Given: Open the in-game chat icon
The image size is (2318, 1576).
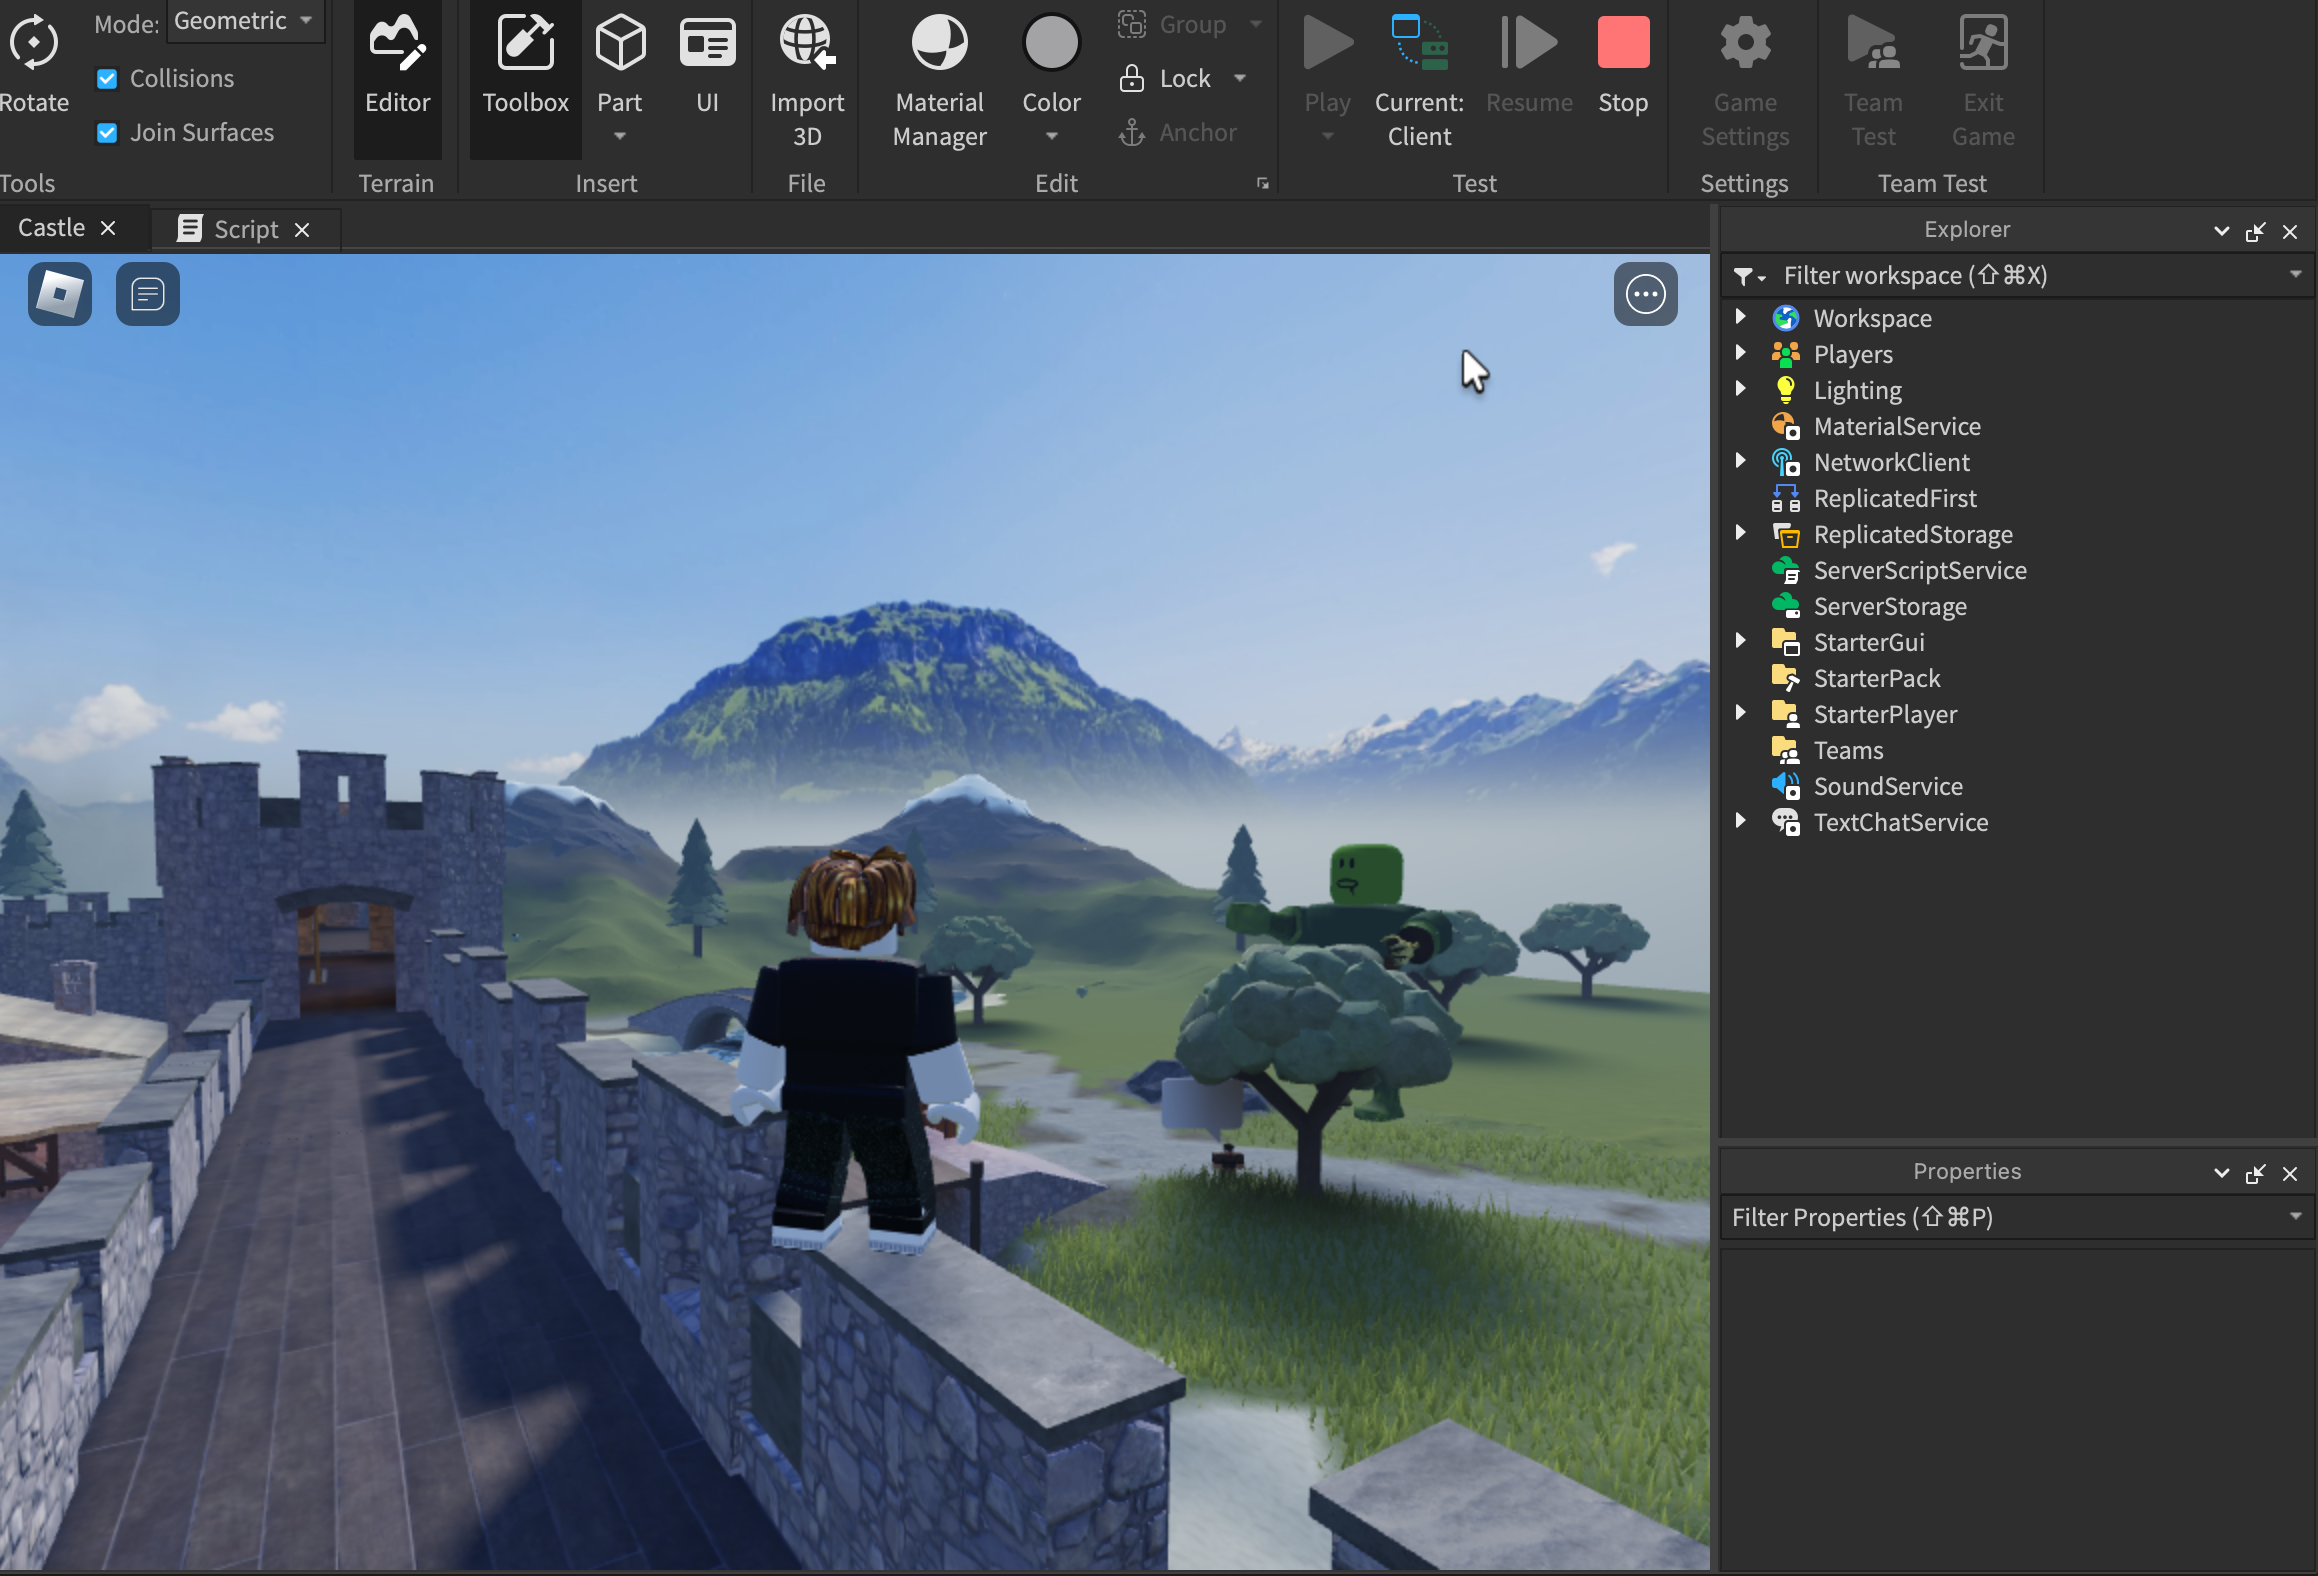Looking at the screenshot, I should 148,294.
